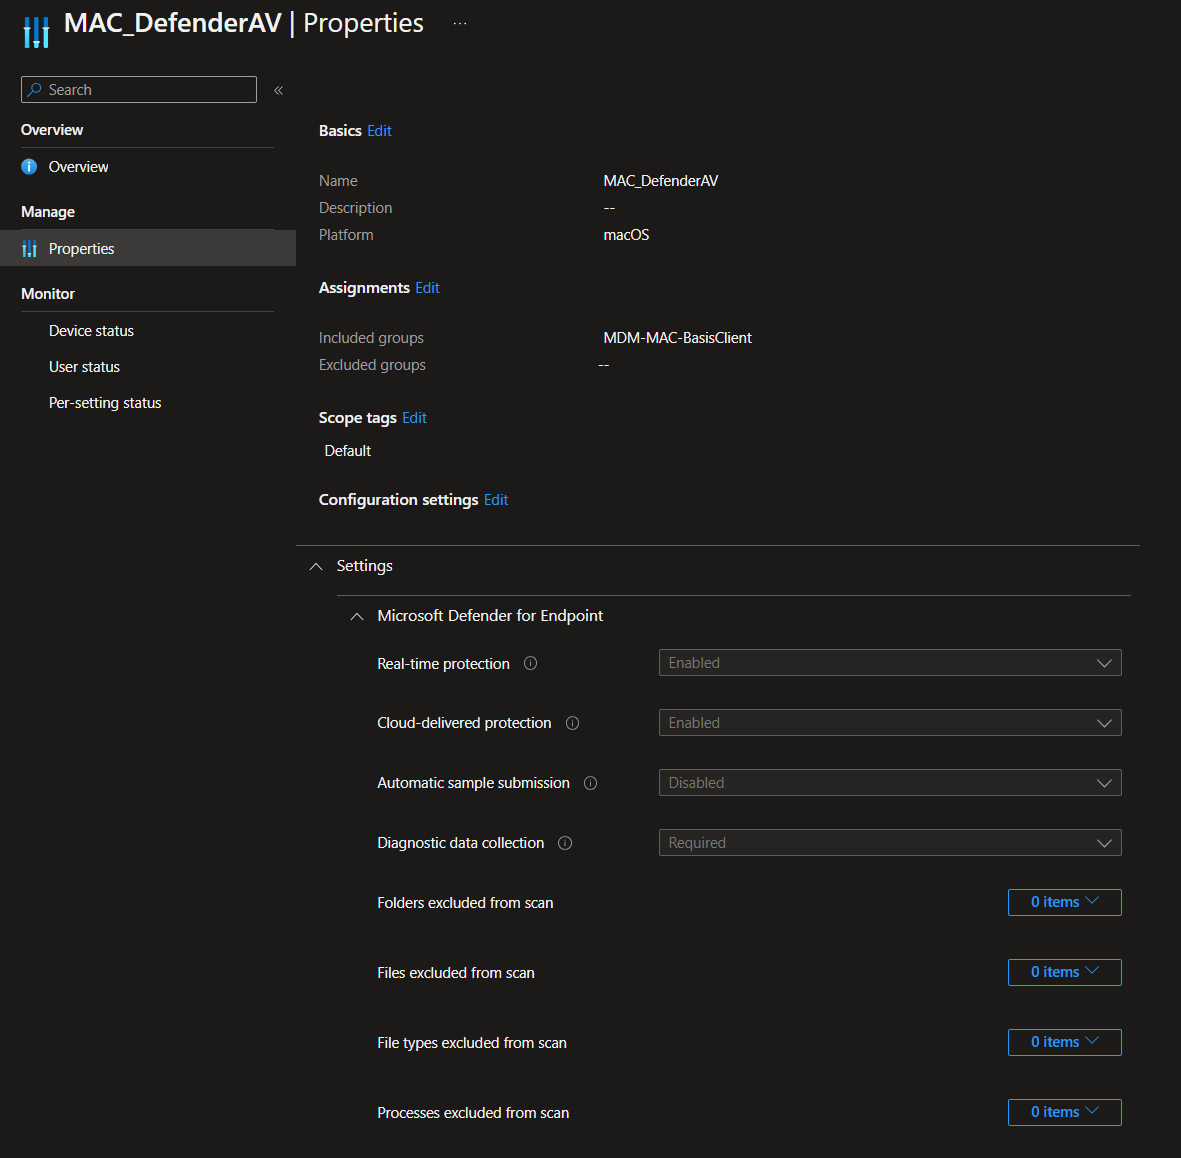This screenshot has height=1158, width=1181.
Task: Click info icon beside Automatic sample submission
Action: point(591,783)
